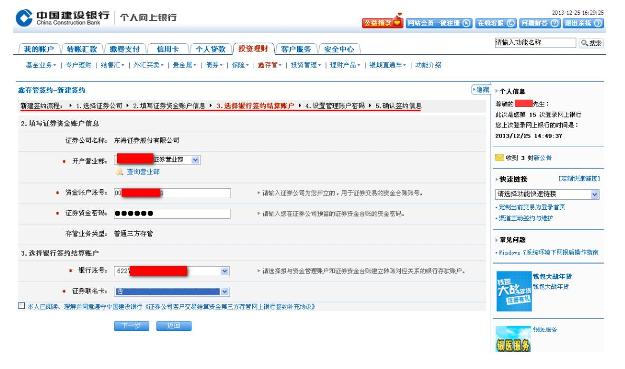The image size is (625, 369).
Task: Click the 下一步 button
Action: pos(132,326)
